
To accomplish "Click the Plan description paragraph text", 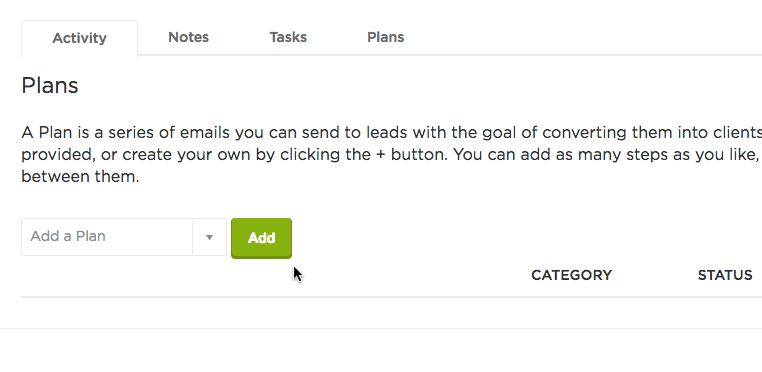I will click(391, 155).
